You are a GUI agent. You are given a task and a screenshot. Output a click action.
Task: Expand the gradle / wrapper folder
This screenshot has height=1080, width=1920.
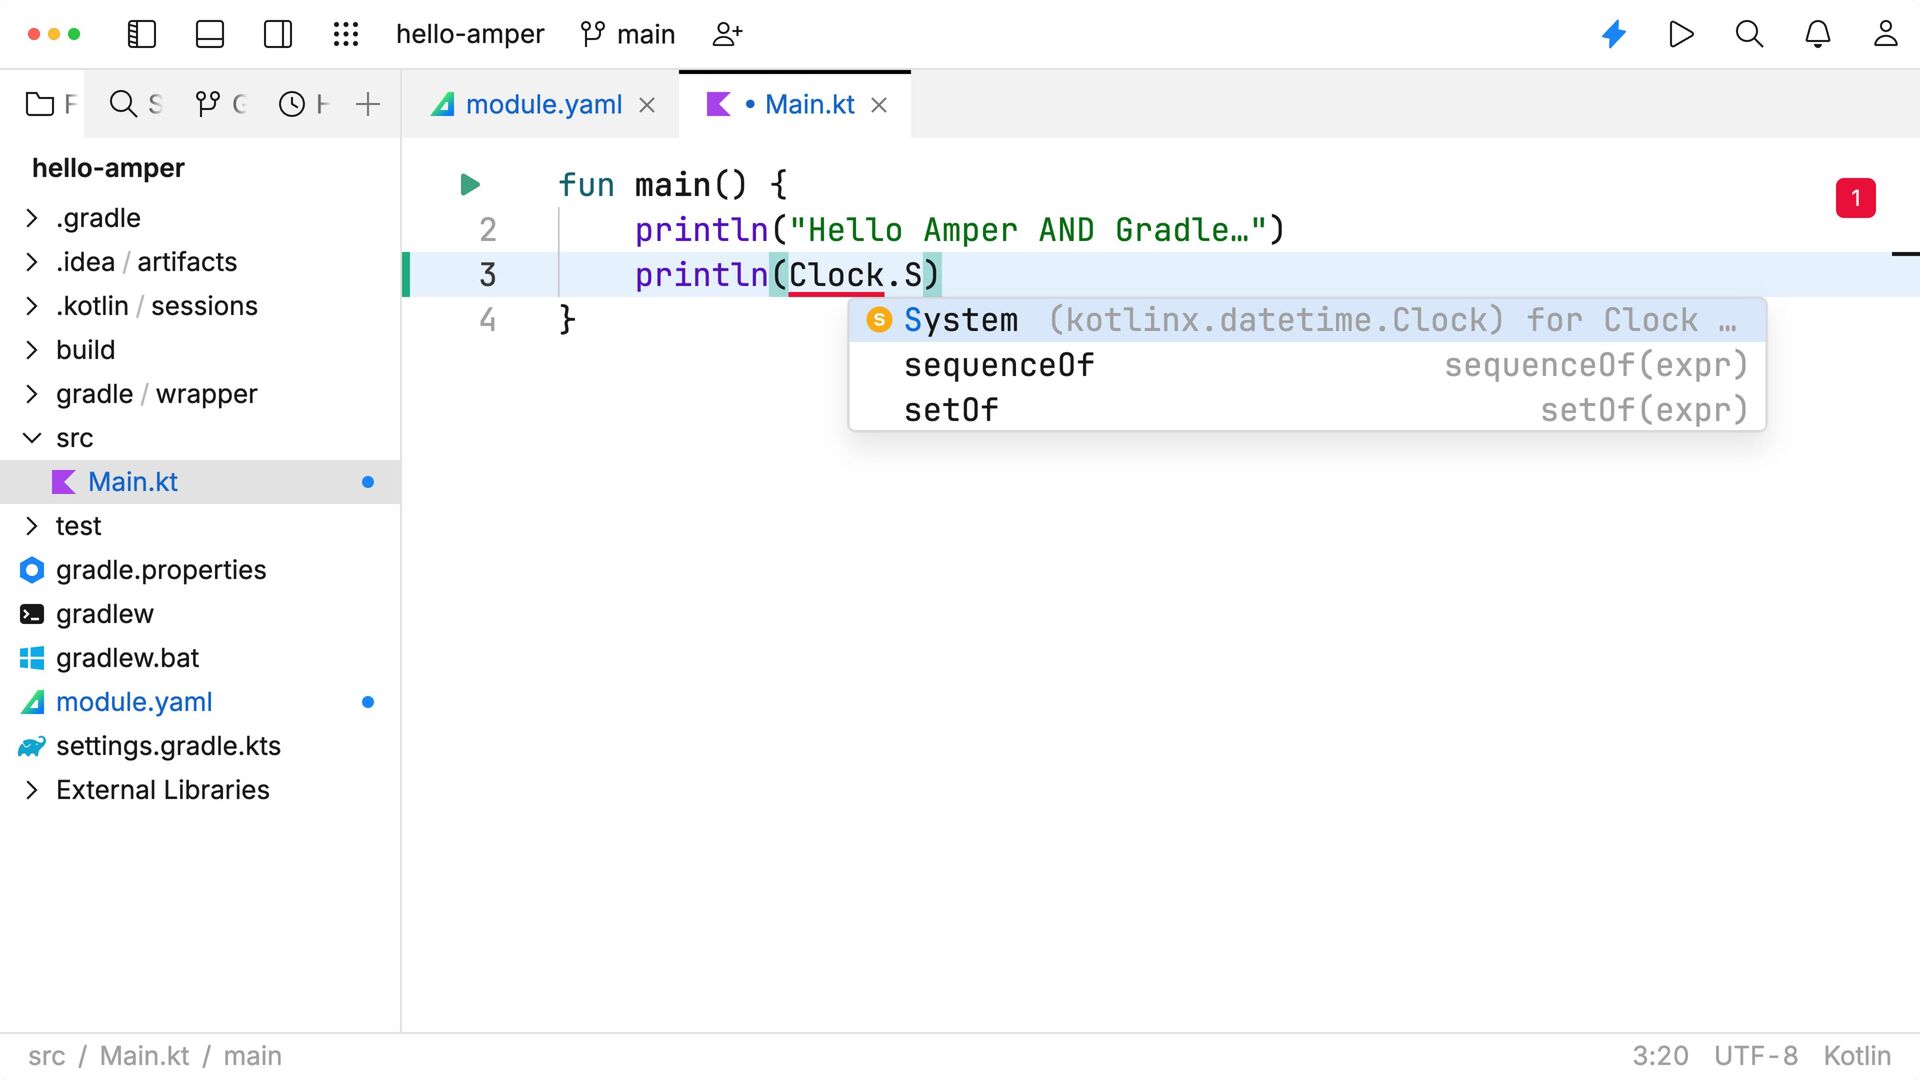(x=31, y=394)
